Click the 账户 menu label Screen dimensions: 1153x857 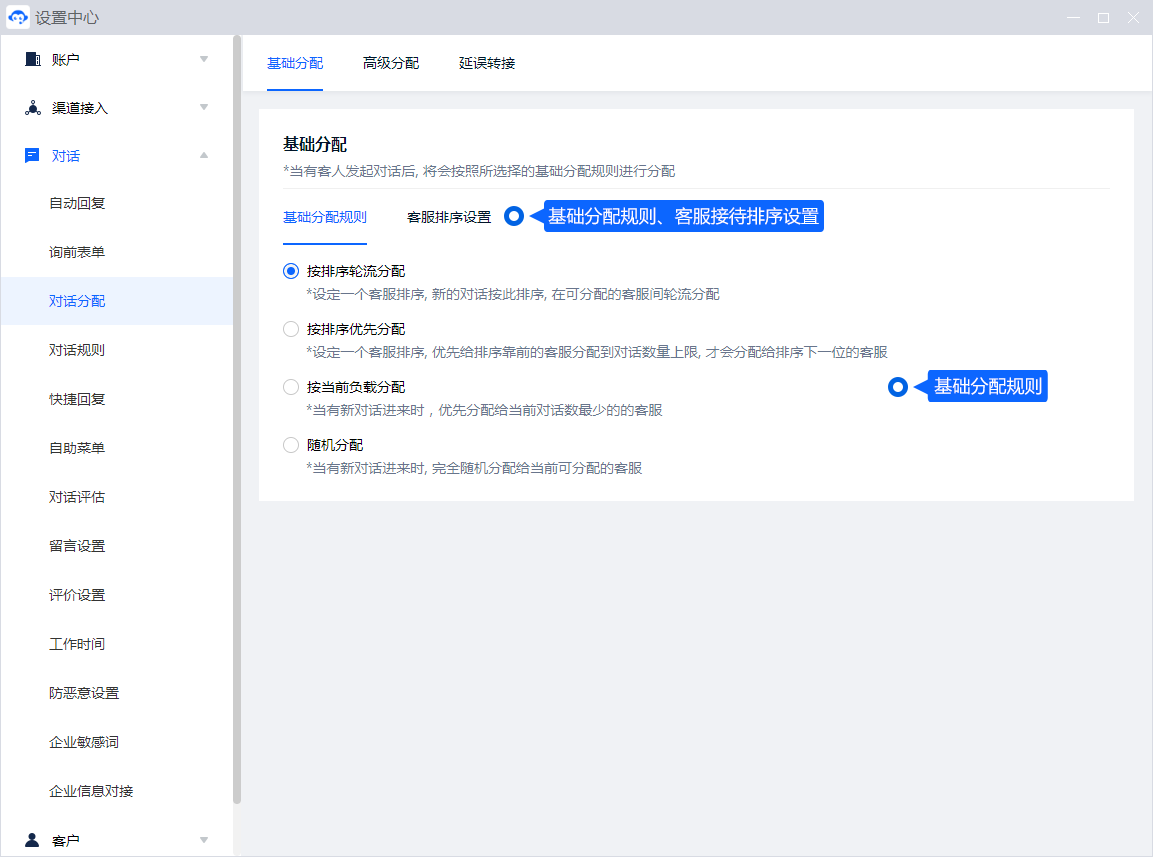pyautogui.click(x=65, y=60)
